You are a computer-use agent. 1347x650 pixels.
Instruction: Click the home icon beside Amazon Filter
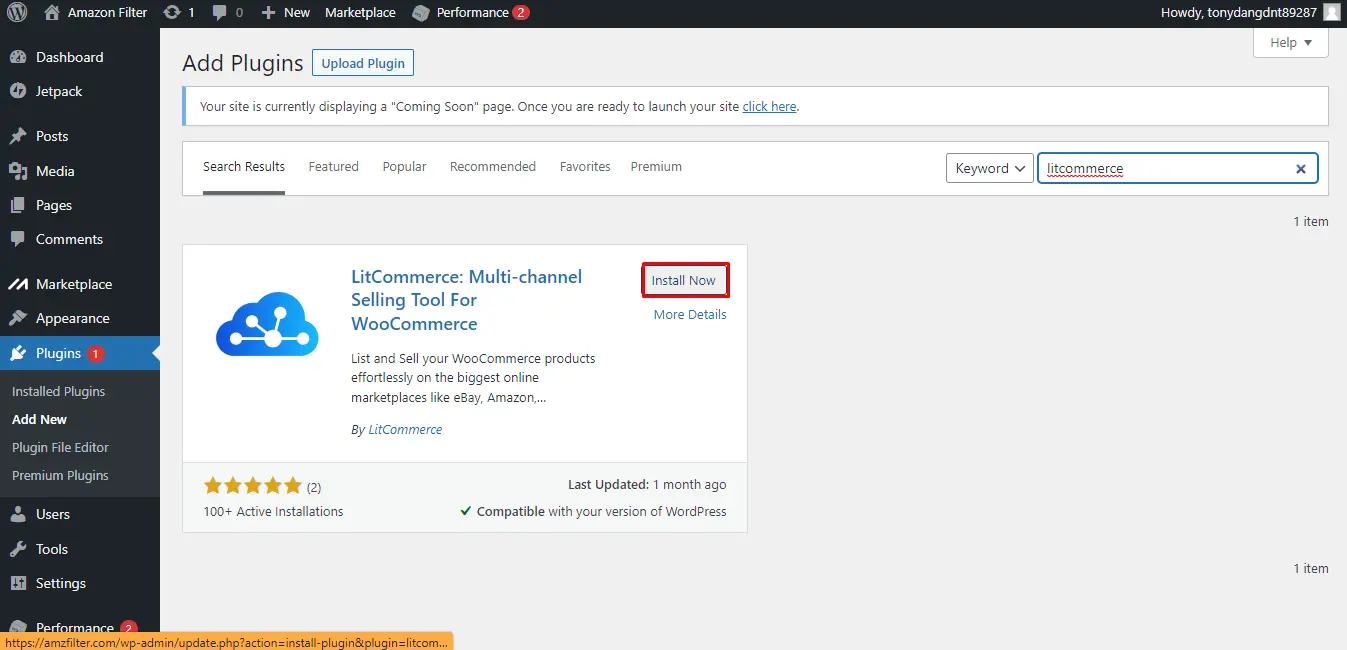tap(53, 13)
